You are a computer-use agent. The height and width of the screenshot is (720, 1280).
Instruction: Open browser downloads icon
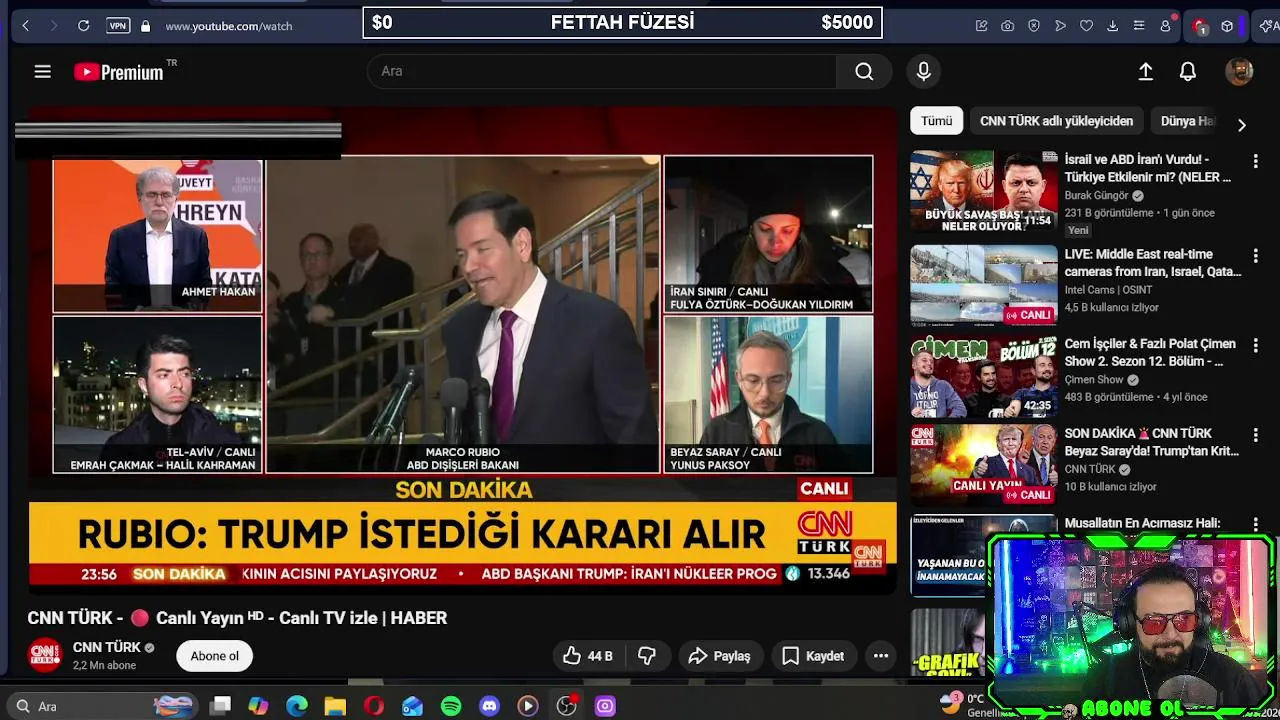click(1113, 26)
